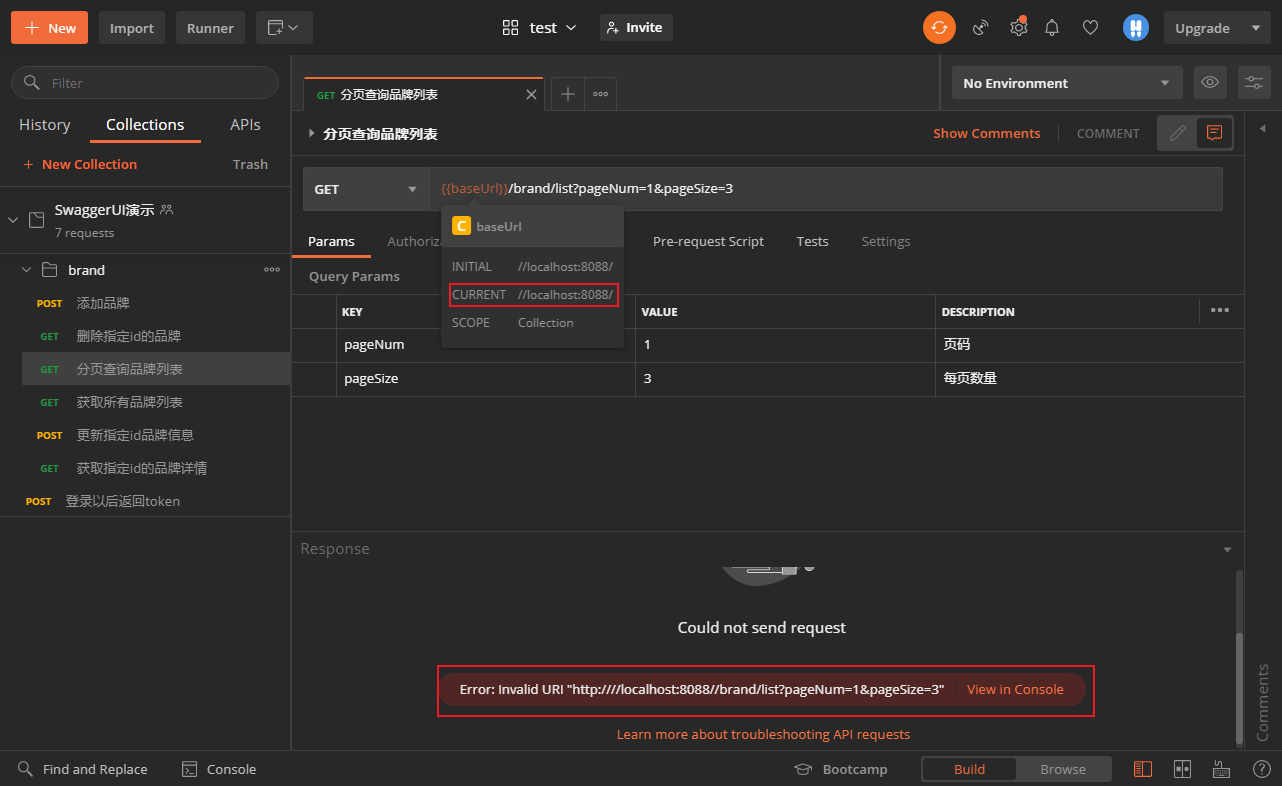This screenshot has width=1282, height=786.
Task: Select the Collections tab
Action: click(145, 125)
